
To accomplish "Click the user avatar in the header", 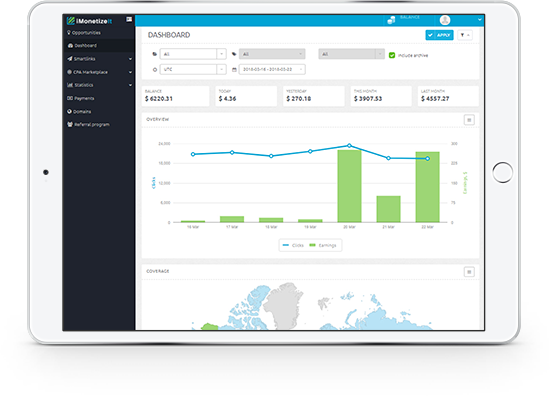I will [445, 20].
